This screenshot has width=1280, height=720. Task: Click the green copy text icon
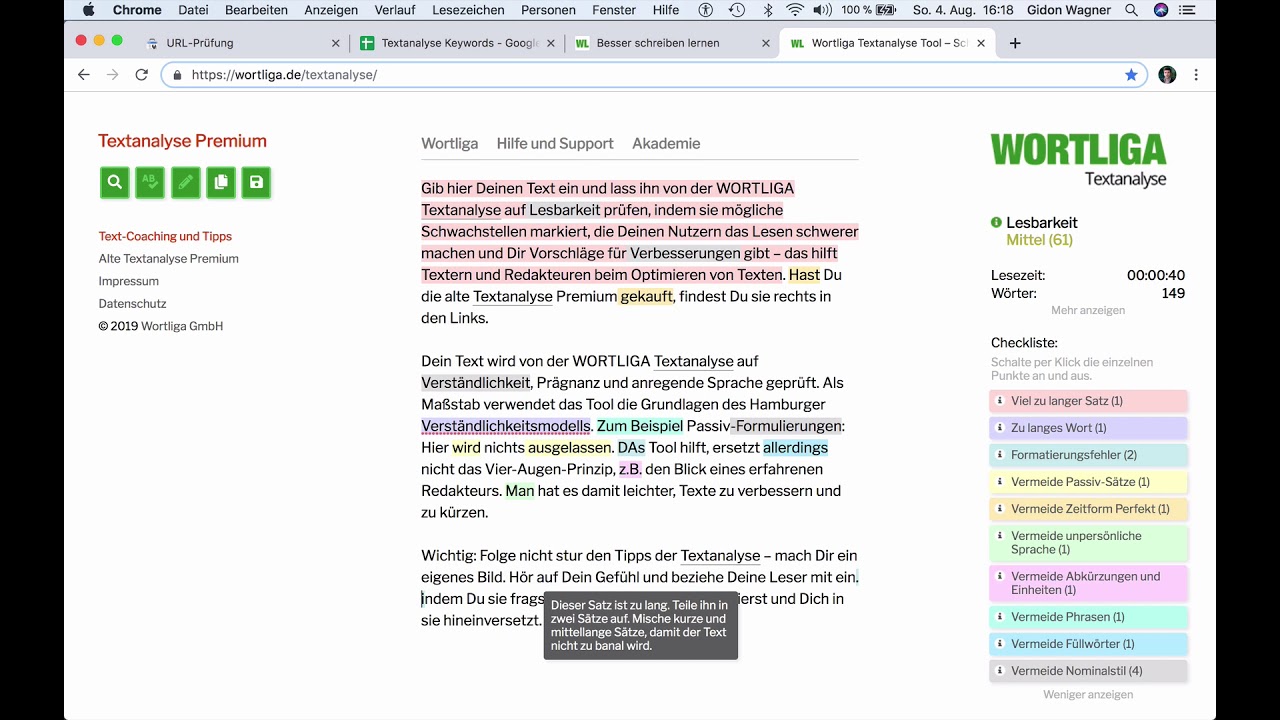point(221,183)
